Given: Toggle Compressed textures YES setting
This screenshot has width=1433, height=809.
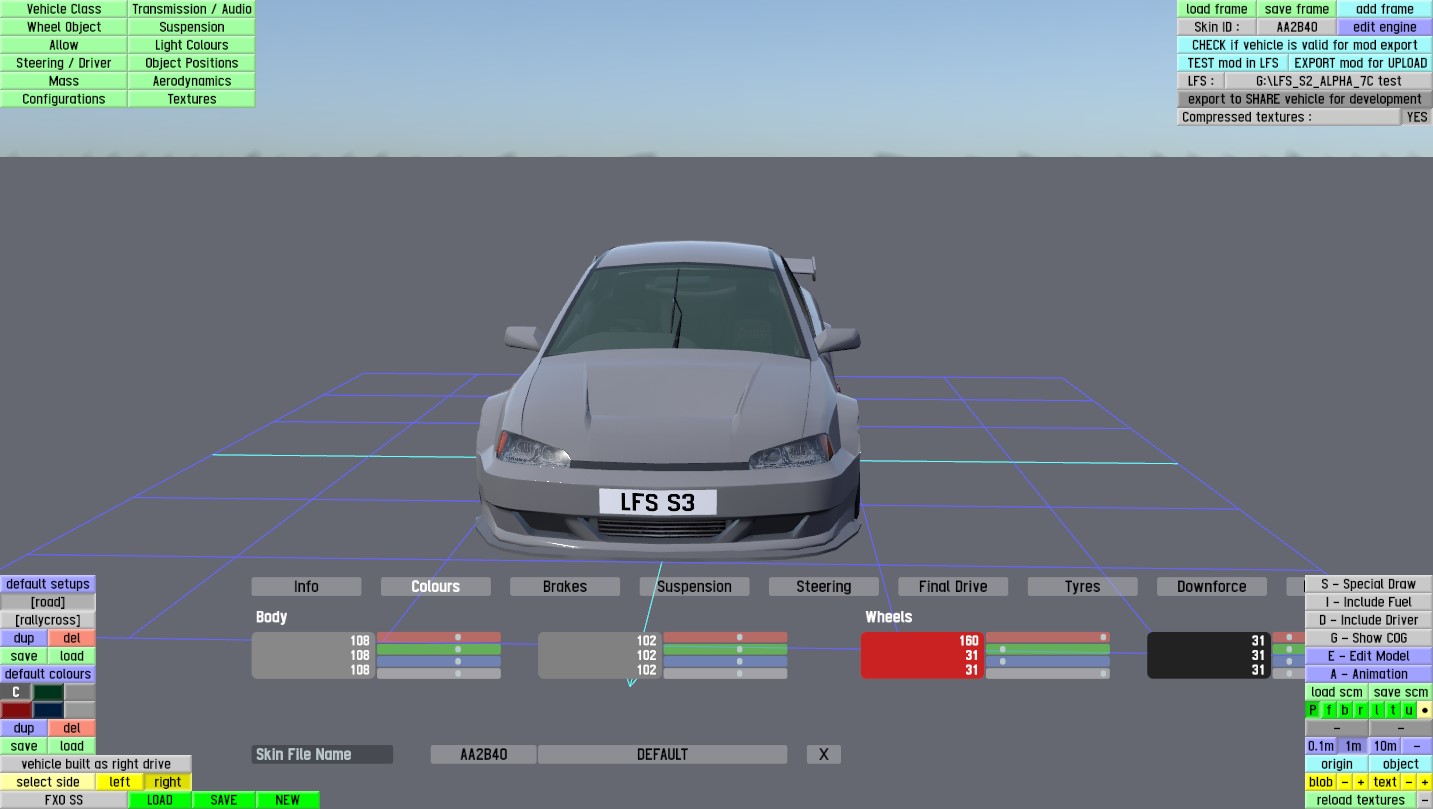Looking at the screenshot, I should (1417, 117).
